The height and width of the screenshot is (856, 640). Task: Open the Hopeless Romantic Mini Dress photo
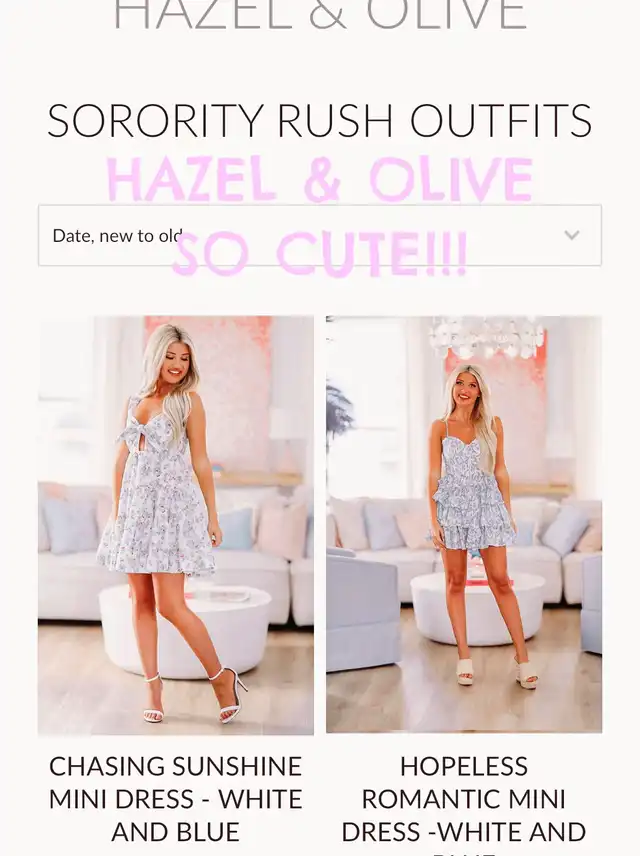[464, 524]
